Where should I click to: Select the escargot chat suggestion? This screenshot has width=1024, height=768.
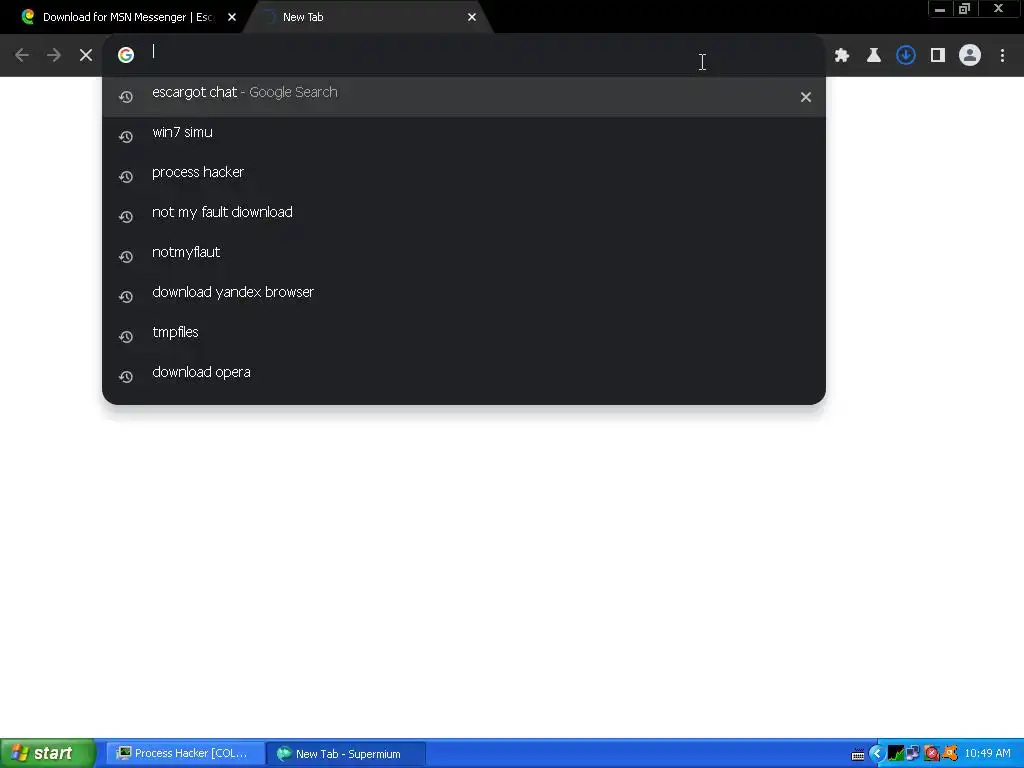pos(464,97)
